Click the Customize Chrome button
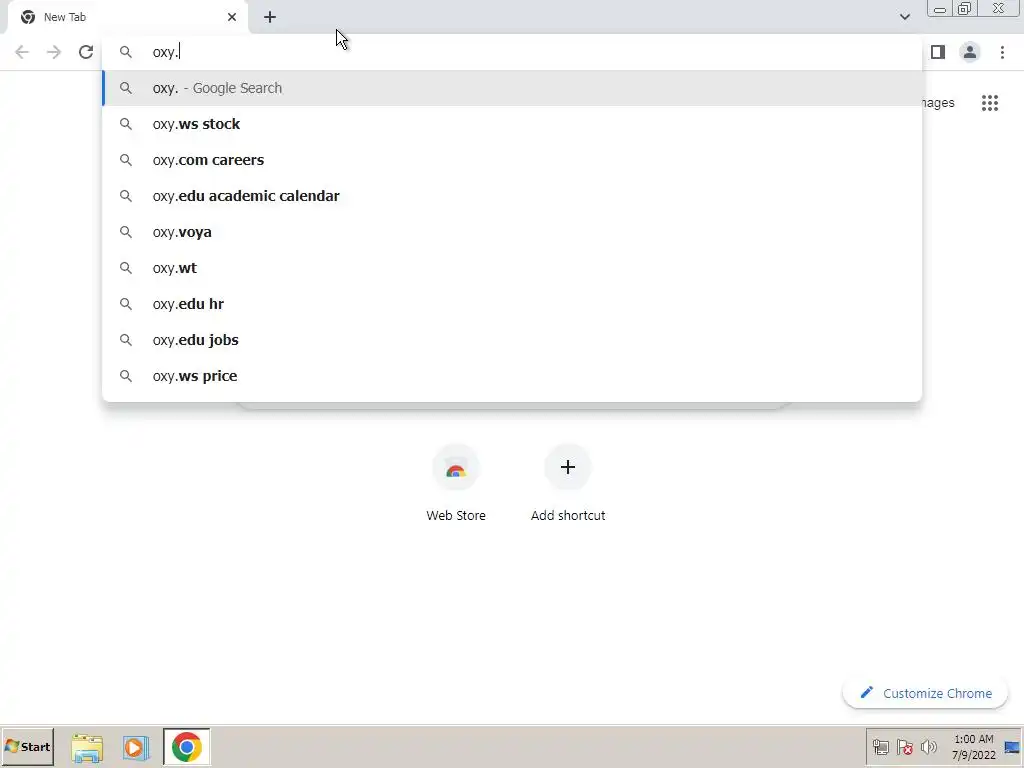The height and width of the screenshot is (768, 1024). pos(925,693)
